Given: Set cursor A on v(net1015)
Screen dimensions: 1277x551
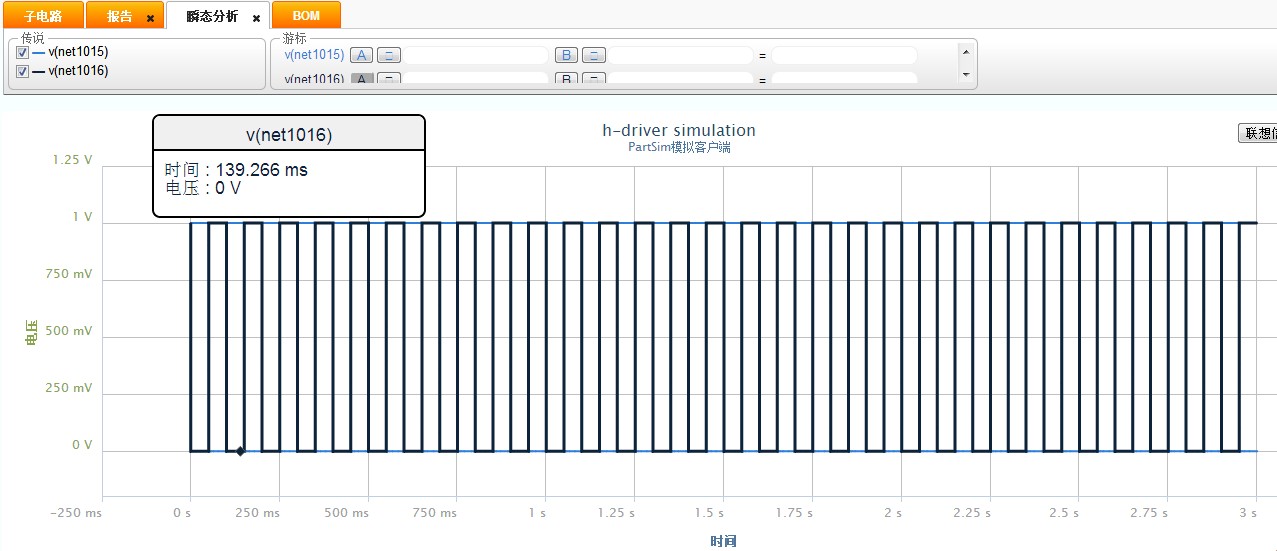Looking at the screenshot, I should click(x=362, y=55).
